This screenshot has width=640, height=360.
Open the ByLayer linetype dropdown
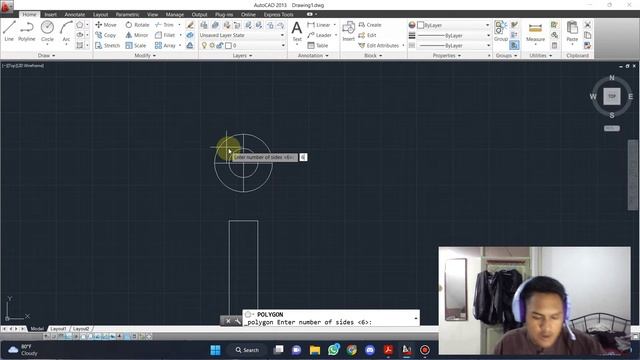click(x=453, y=45)
